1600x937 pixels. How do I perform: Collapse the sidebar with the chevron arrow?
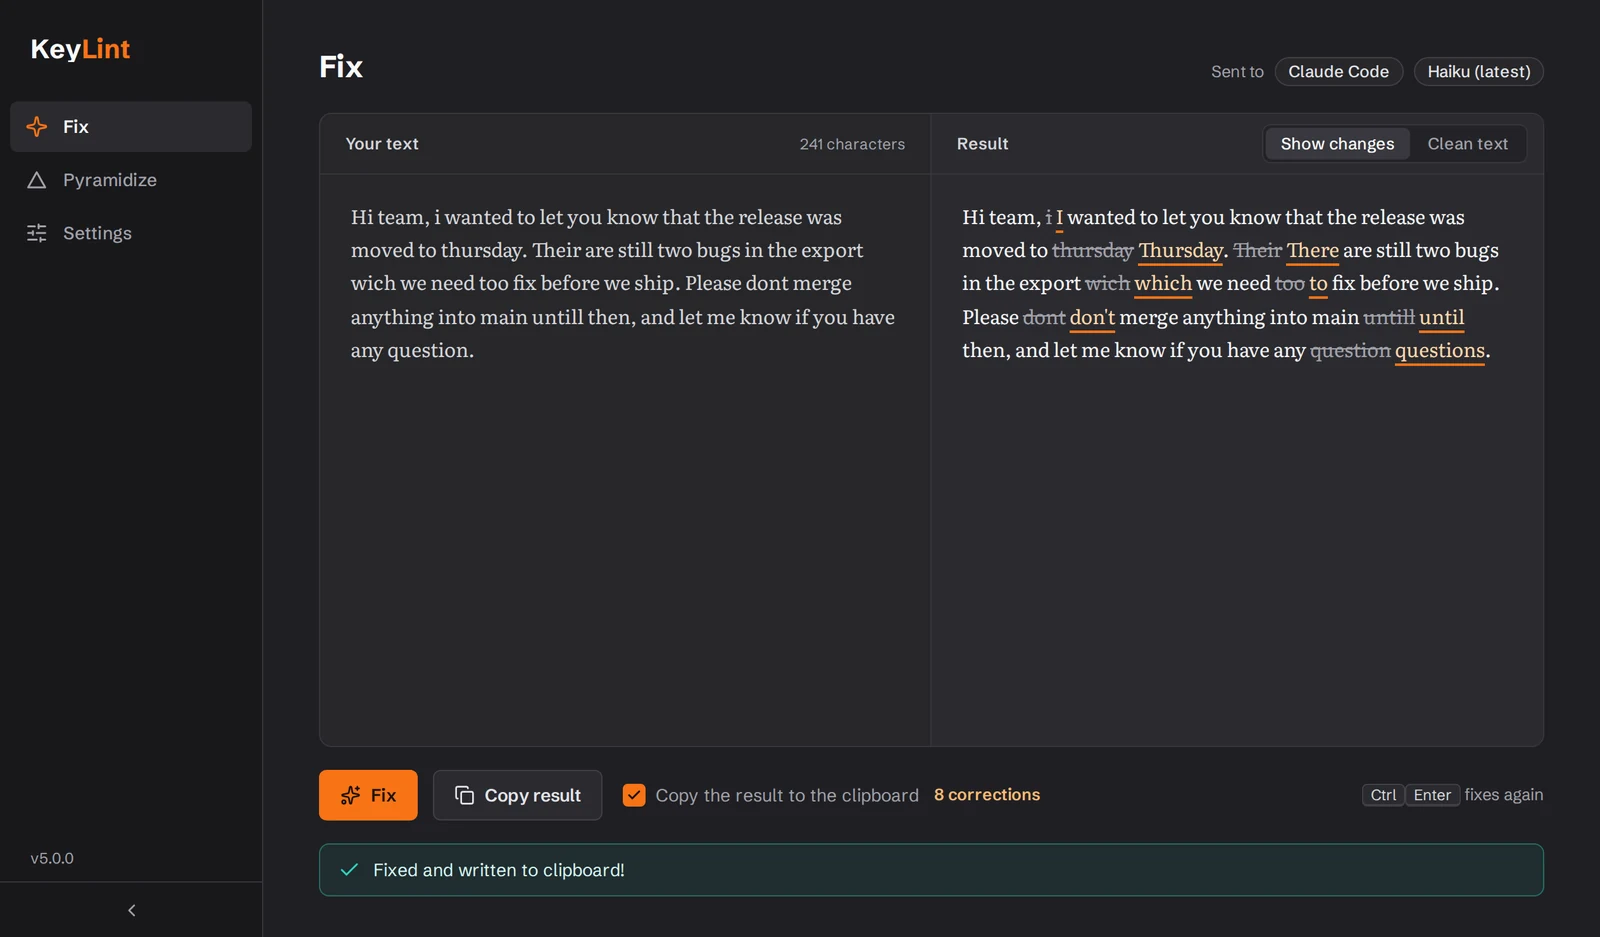click(131, 910)
